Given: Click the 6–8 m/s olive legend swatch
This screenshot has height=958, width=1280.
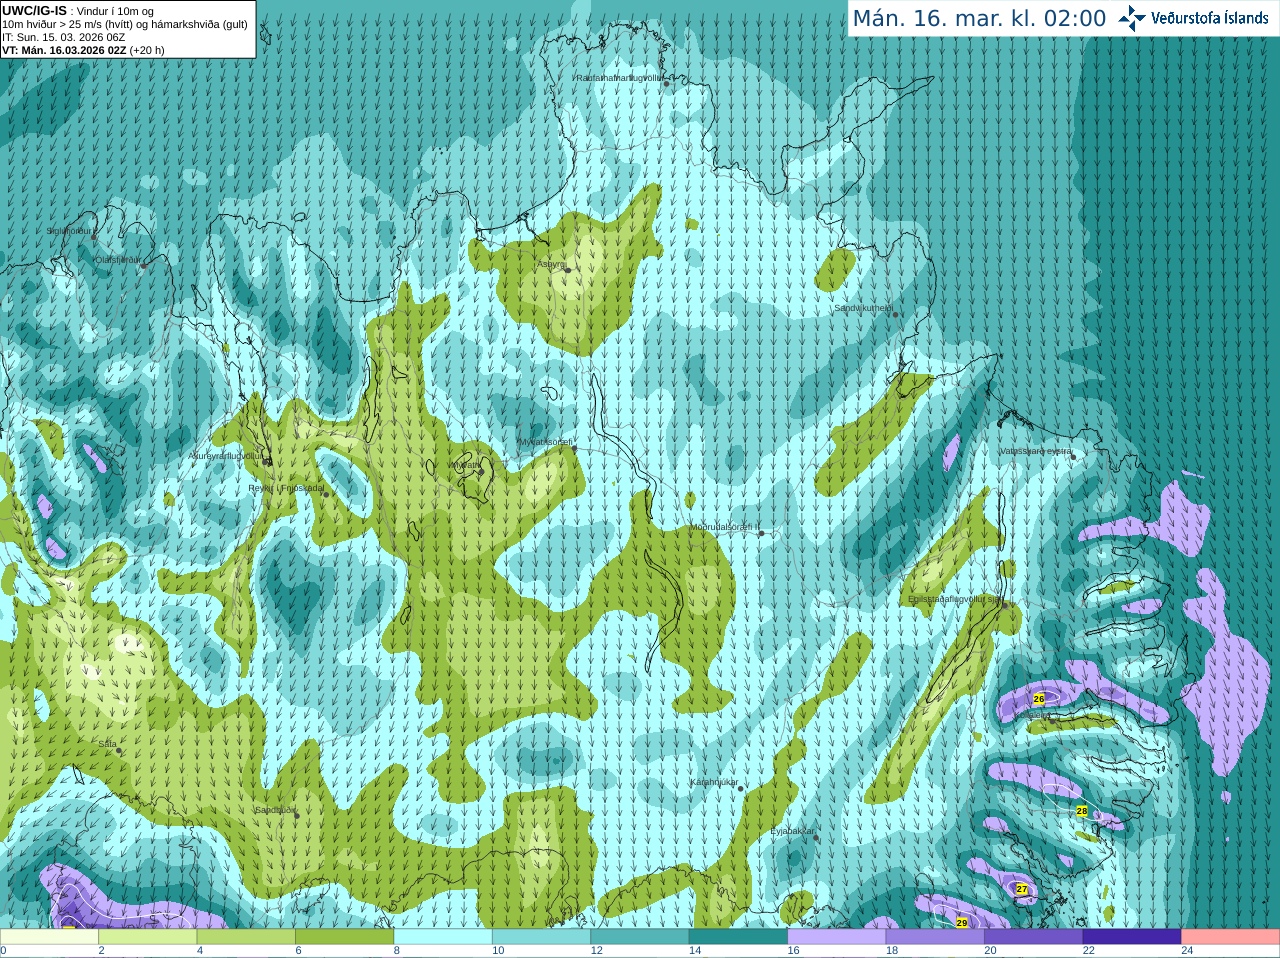Looking at the screenshot, I should (344, 937).
